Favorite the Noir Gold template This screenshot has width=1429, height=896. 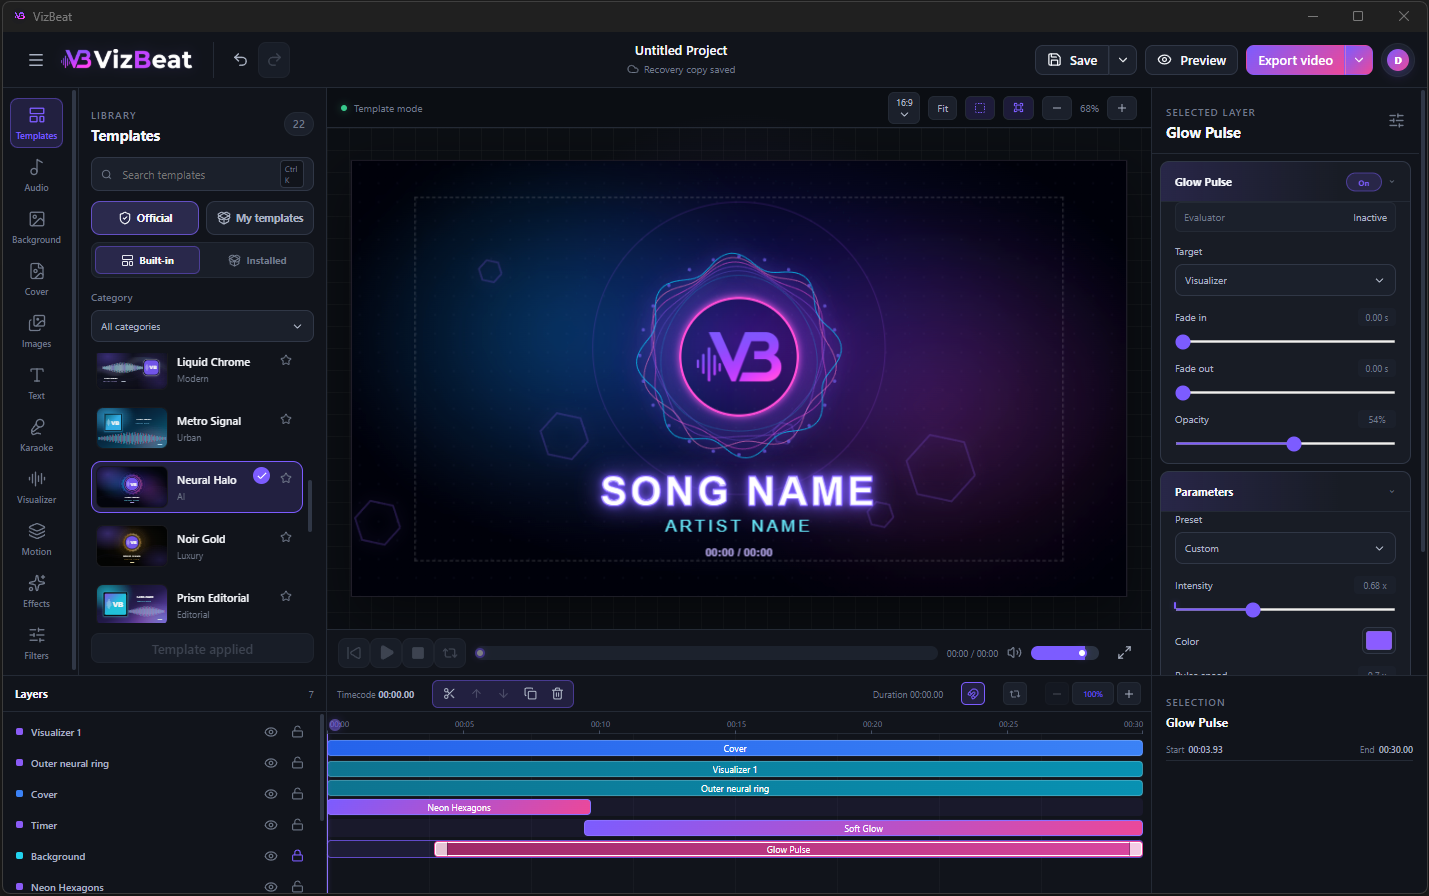[286, 537]
